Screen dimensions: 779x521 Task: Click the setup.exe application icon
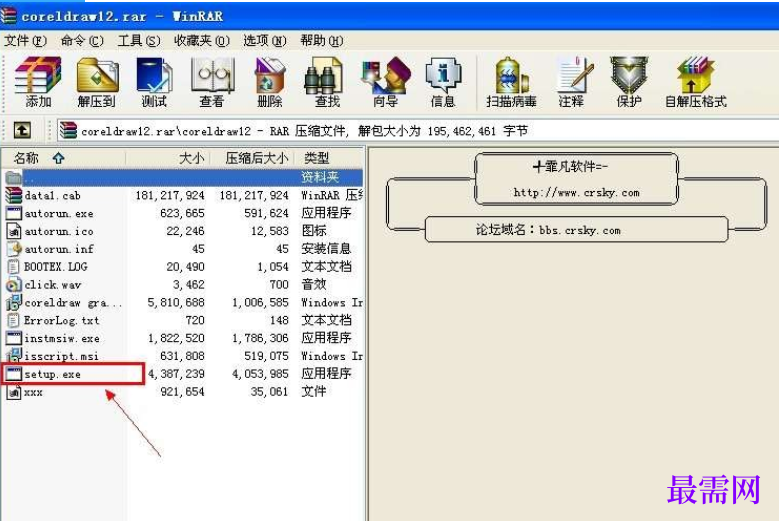point(13,374)
